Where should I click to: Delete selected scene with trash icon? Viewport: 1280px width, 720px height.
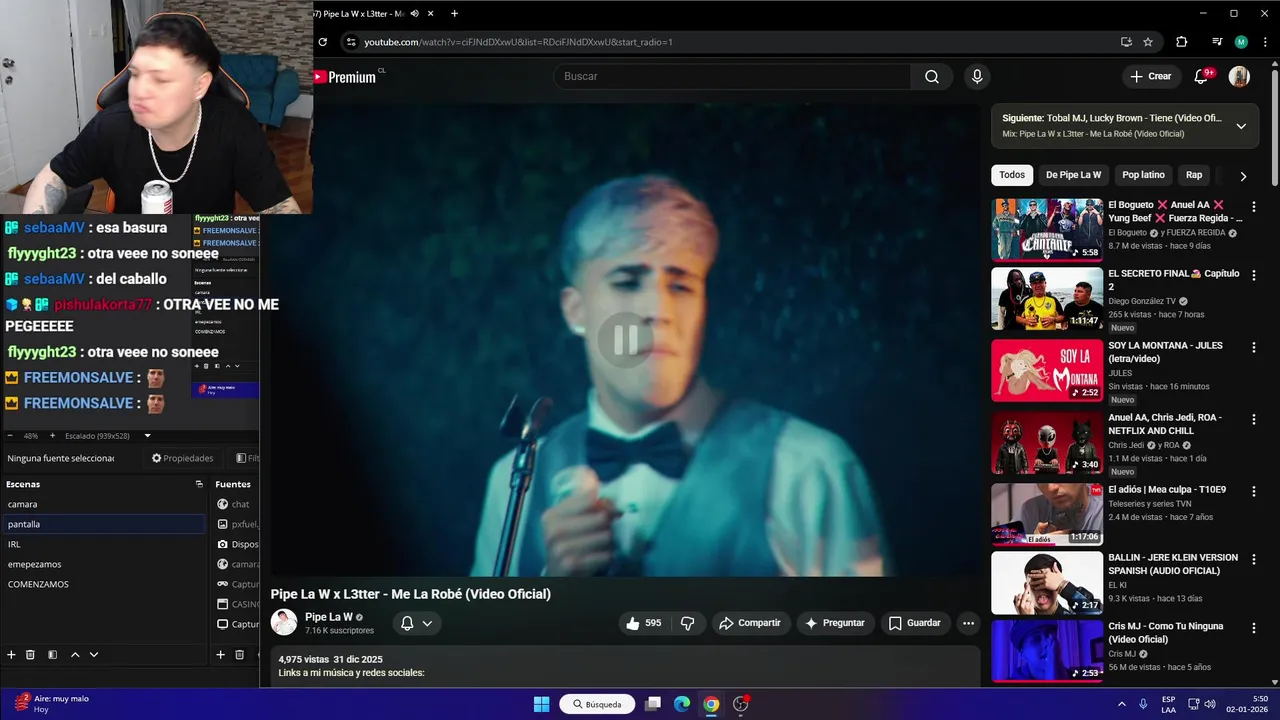(x=30, y=655)
